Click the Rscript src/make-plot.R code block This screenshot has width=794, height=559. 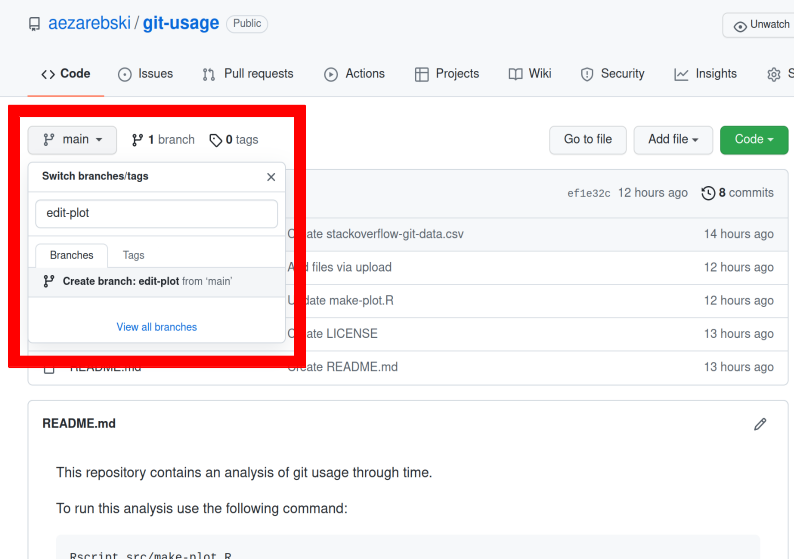(x=408, y=547)
